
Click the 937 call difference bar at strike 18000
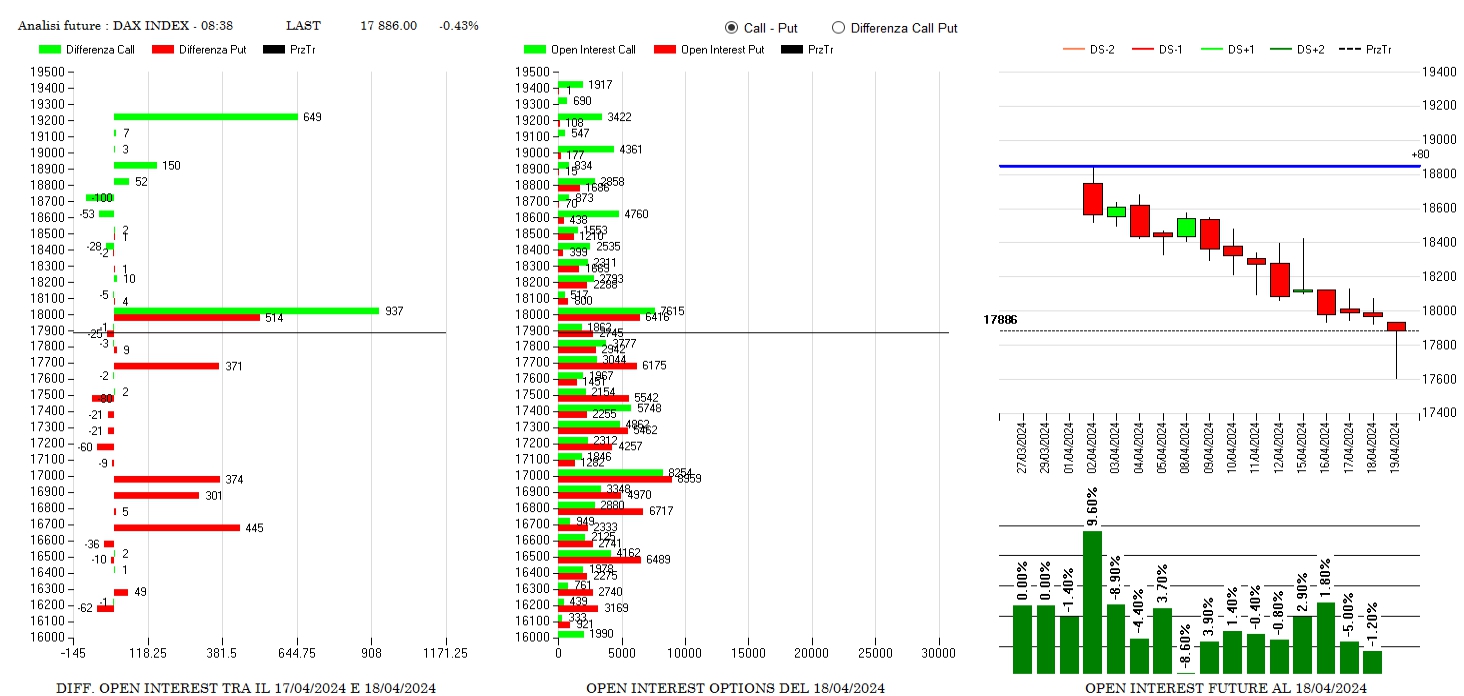246,311
